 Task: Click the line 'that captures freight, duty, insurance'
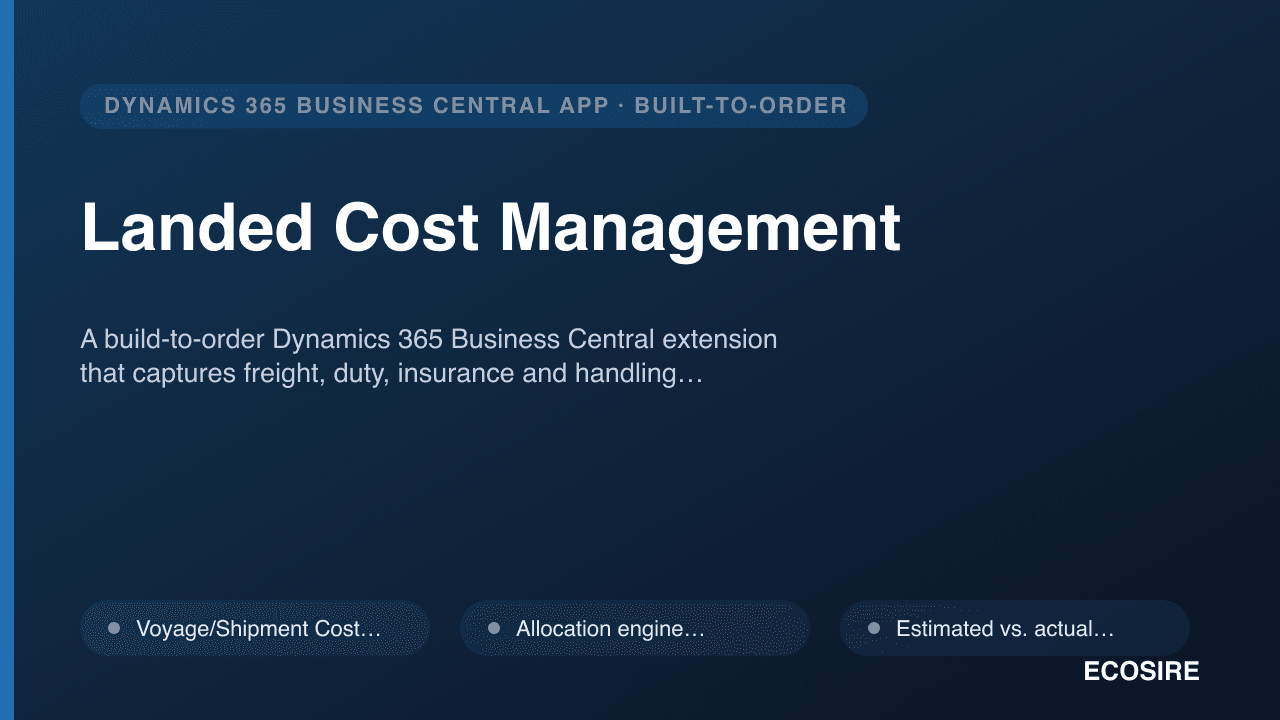coord(392,374)
